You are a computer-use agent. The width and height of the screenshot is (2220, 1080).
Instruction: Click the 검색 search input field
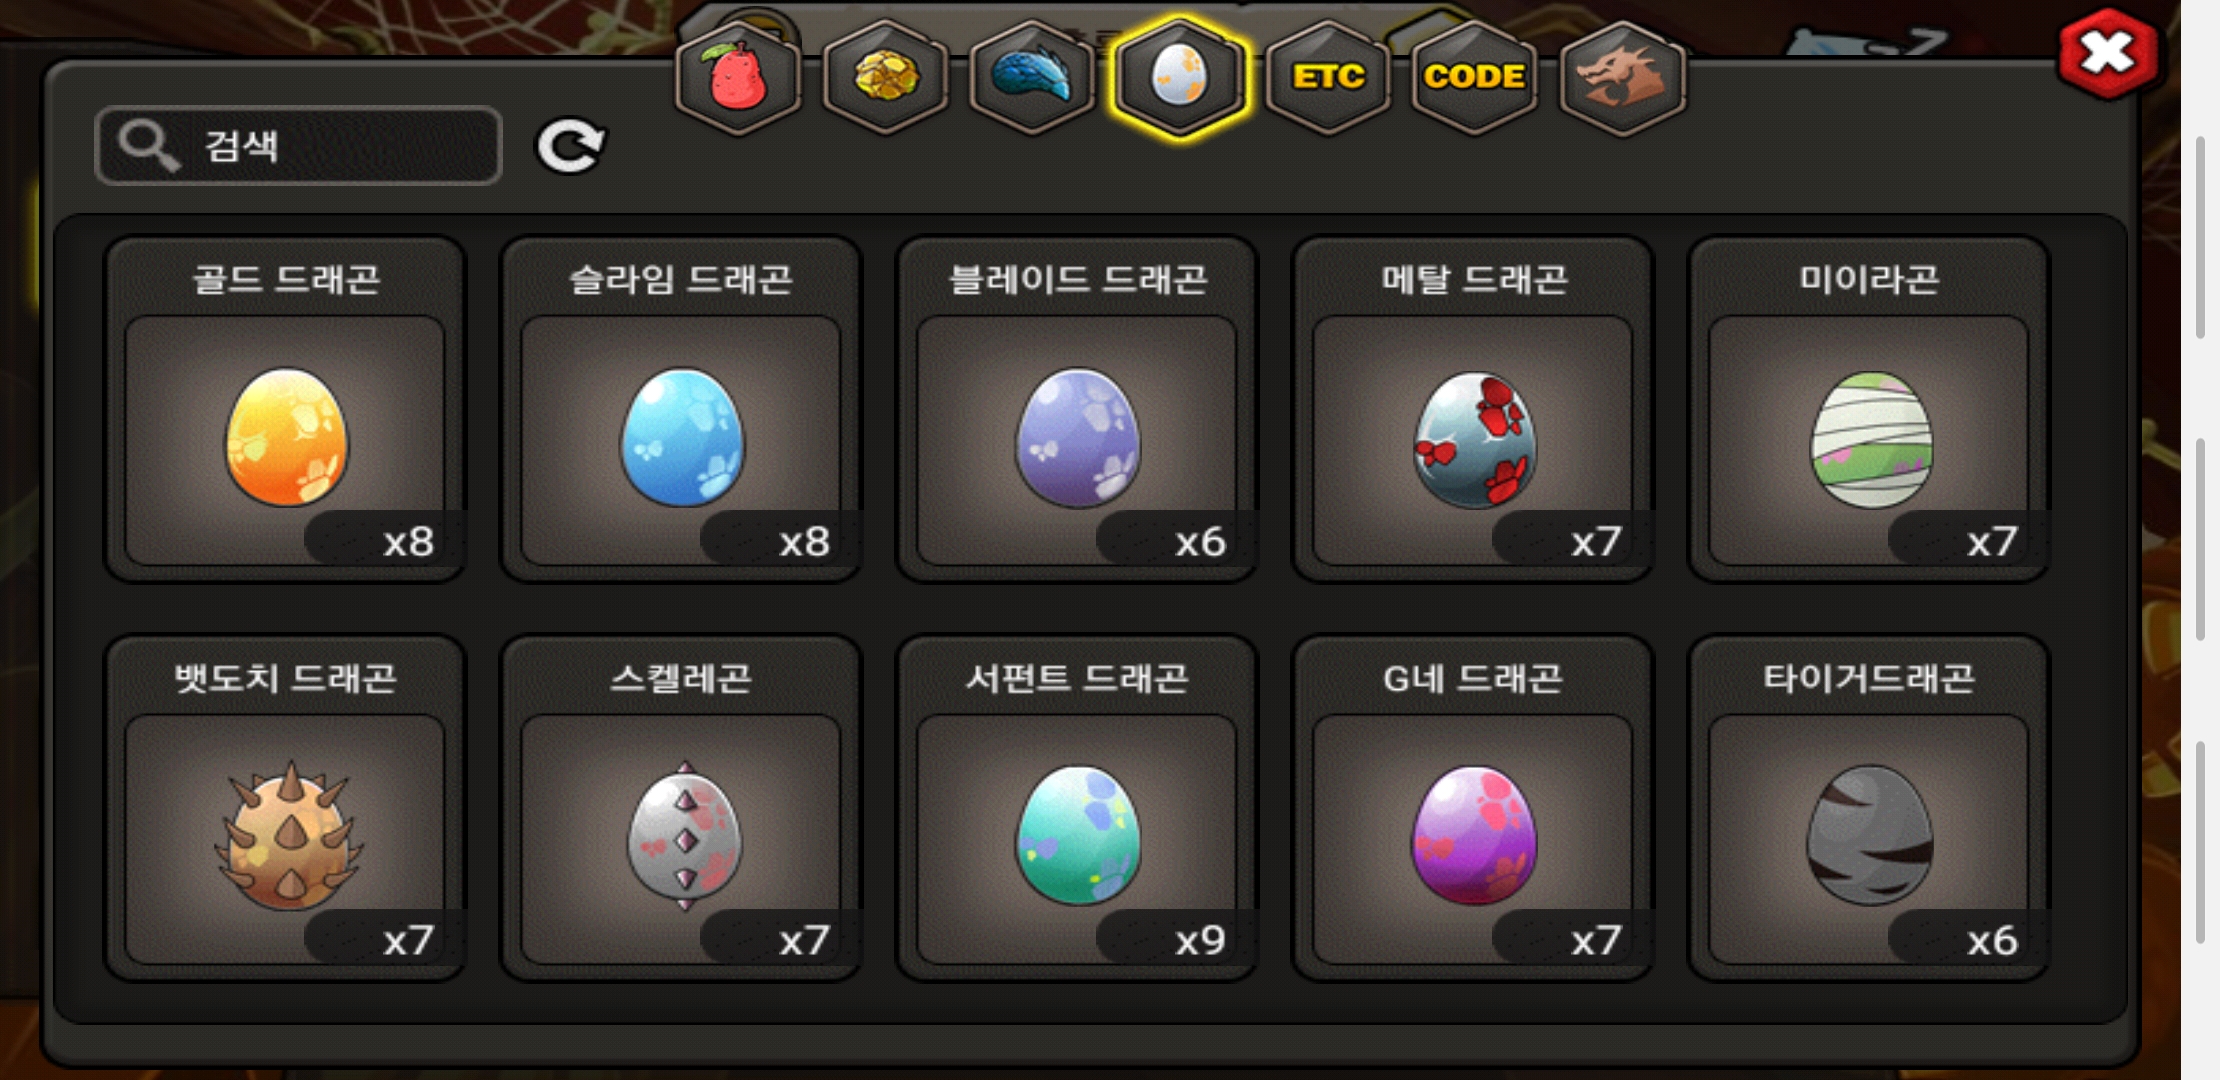click(x=298, y=146)
